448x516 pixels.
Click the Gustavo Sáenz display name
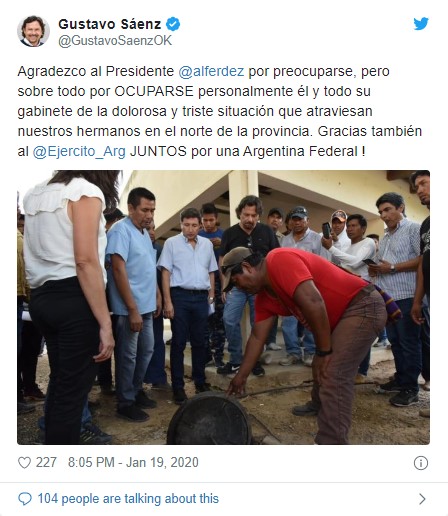coord(110,24)
